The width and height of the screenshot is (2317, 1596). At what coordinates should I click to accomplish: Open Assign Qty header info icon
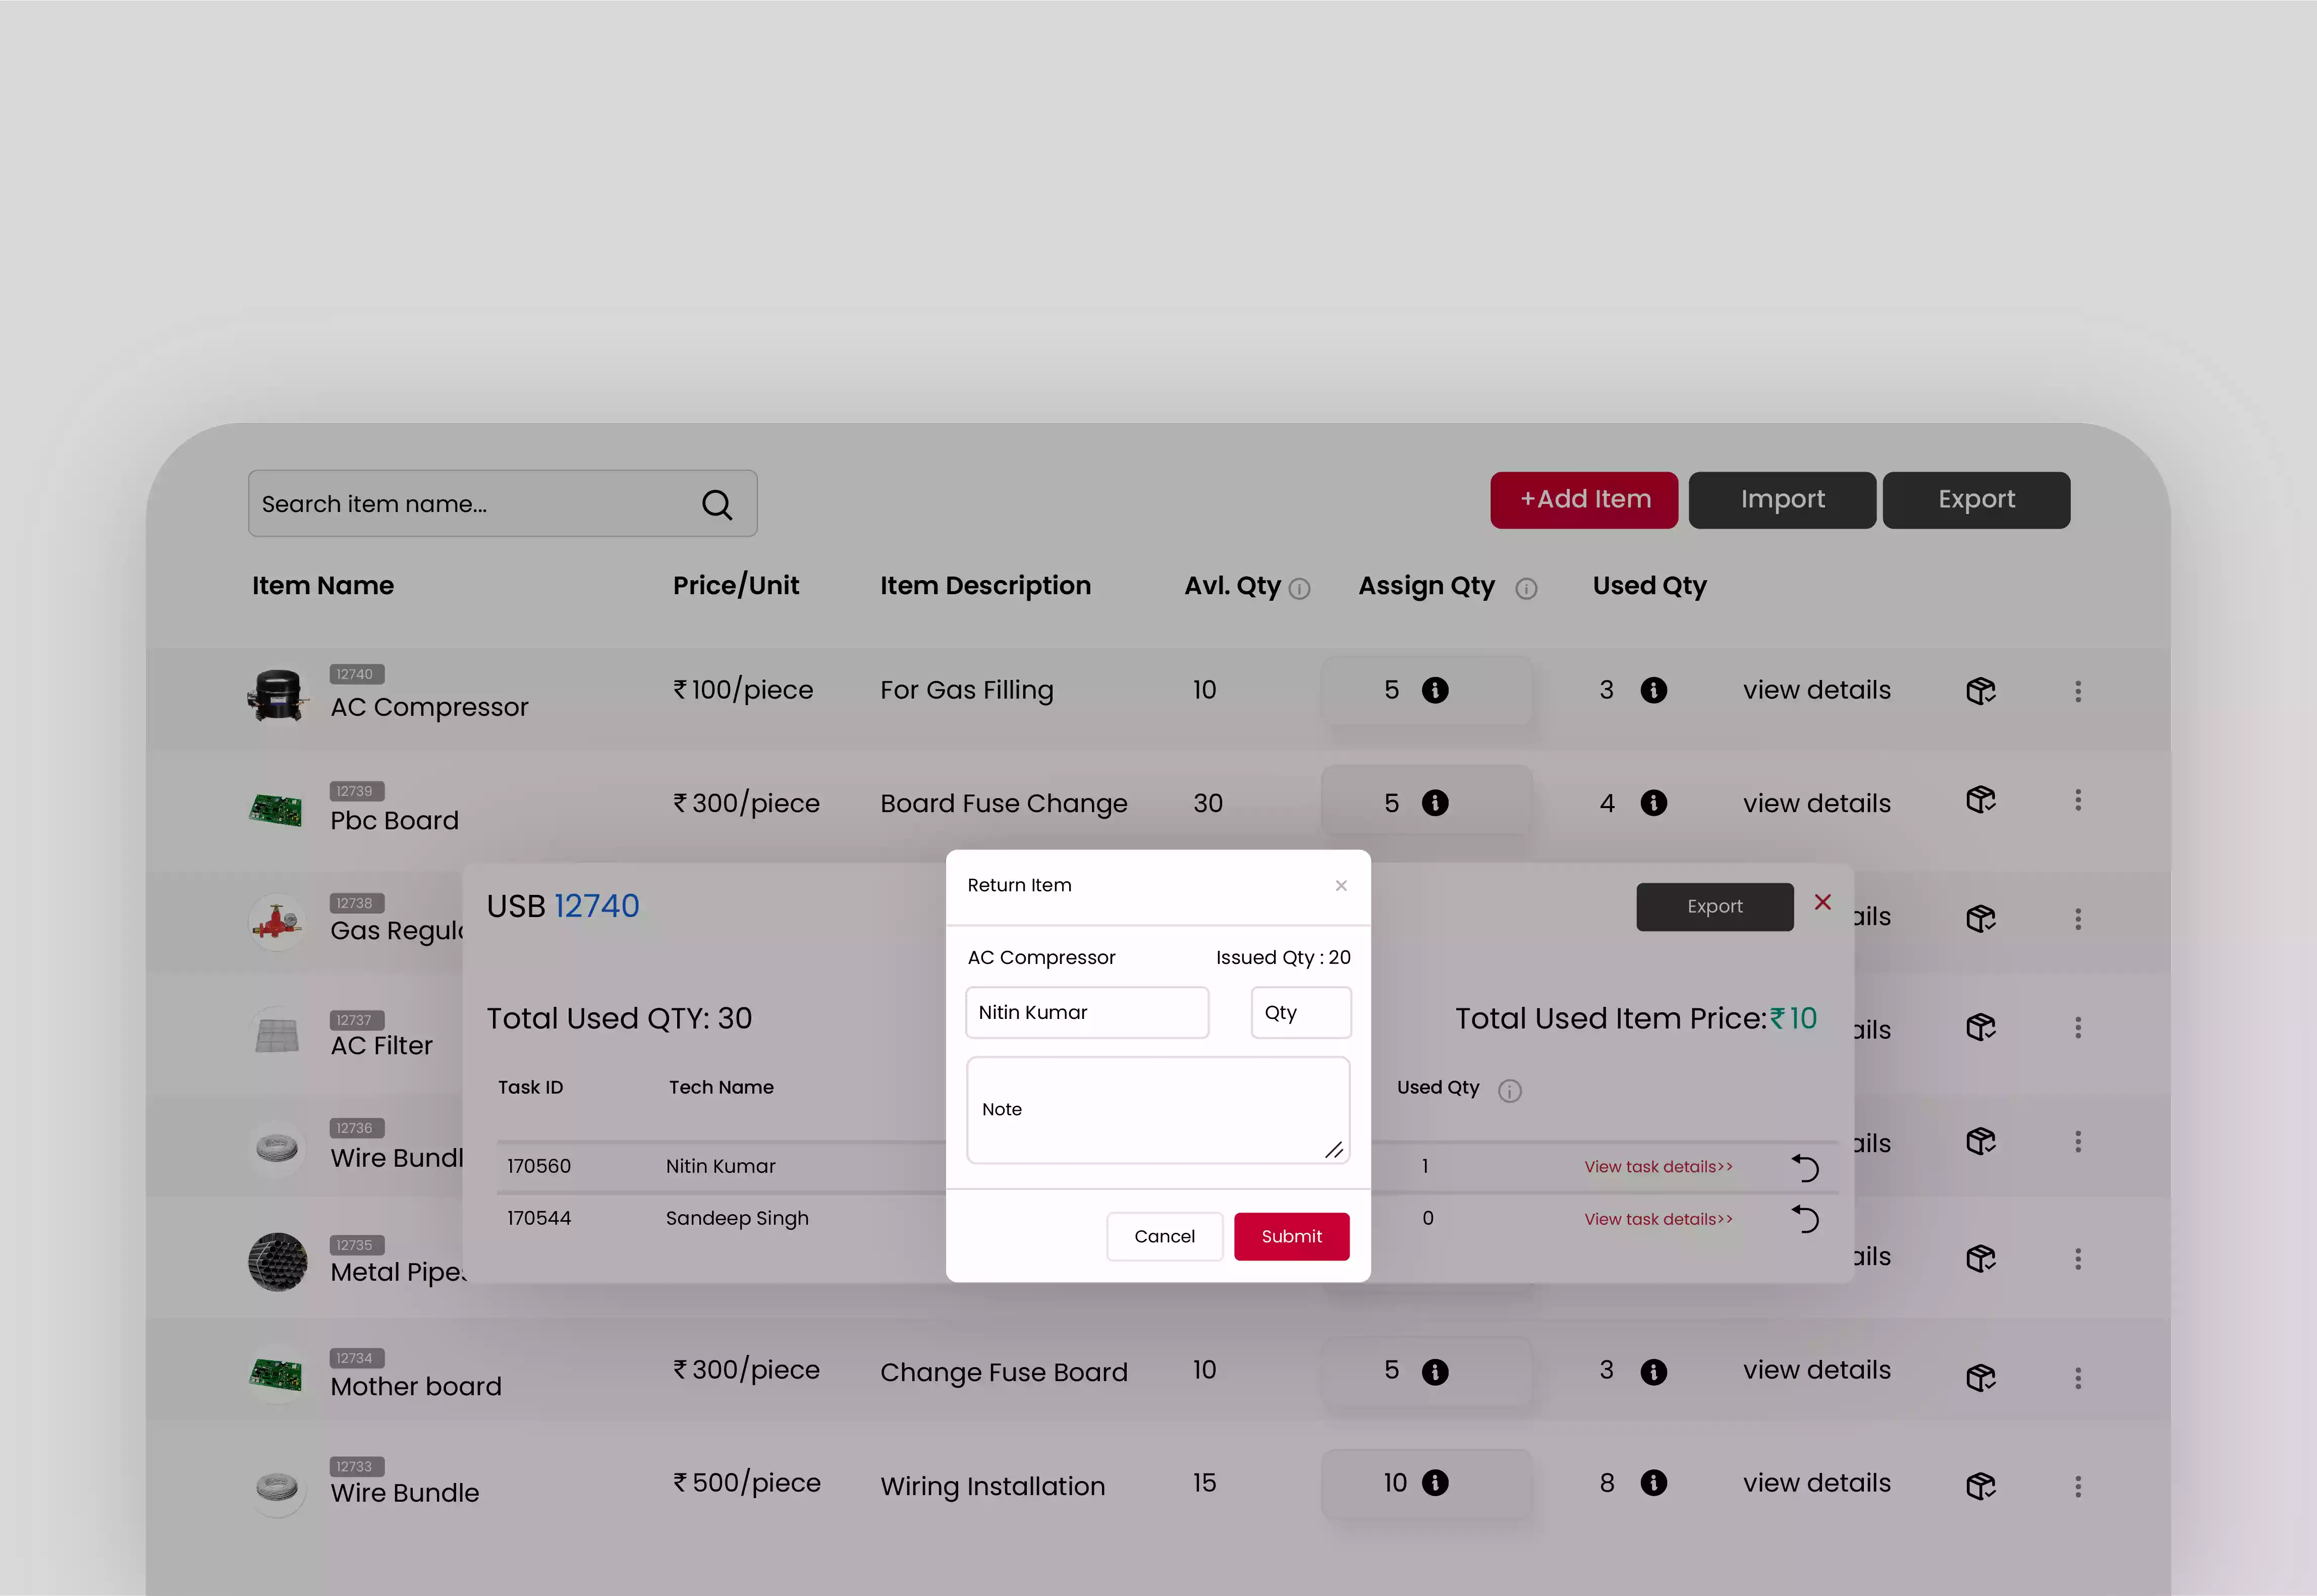[1526, 589]
